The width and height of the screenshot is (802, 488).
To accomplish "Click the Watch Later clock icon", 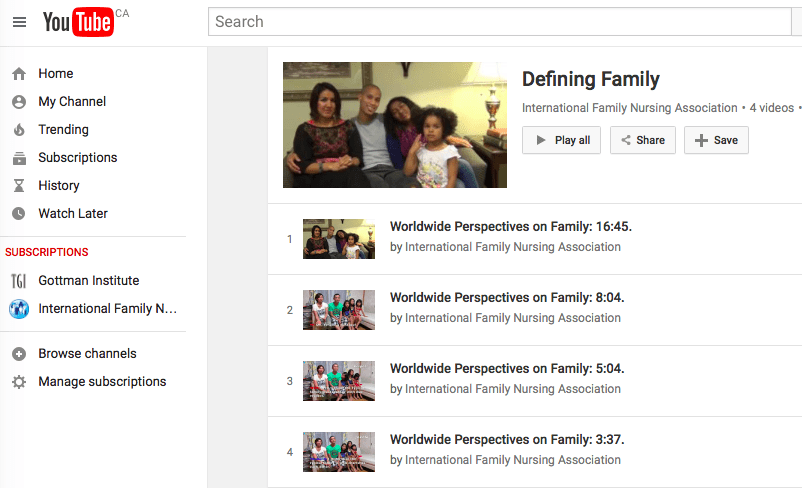I will click(19, 214).
